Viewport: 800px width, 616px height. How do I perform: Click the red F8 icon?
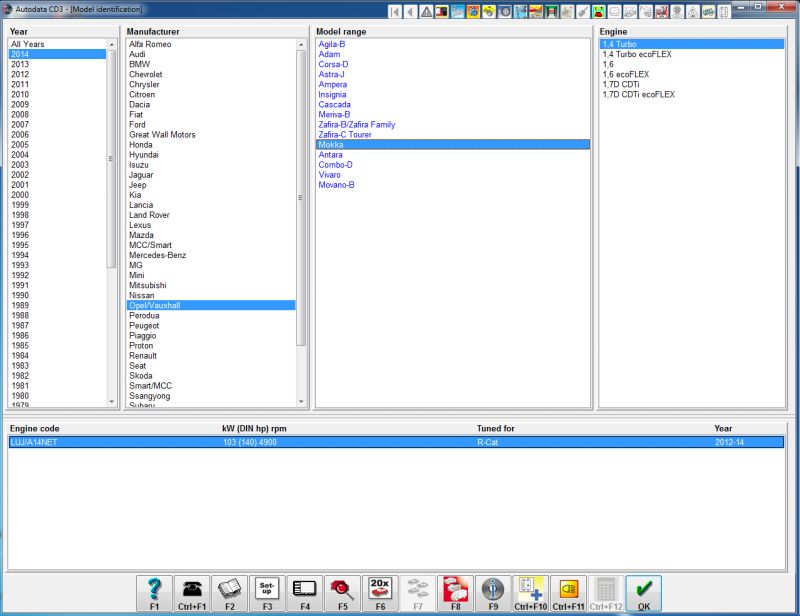tap(455, 592)
